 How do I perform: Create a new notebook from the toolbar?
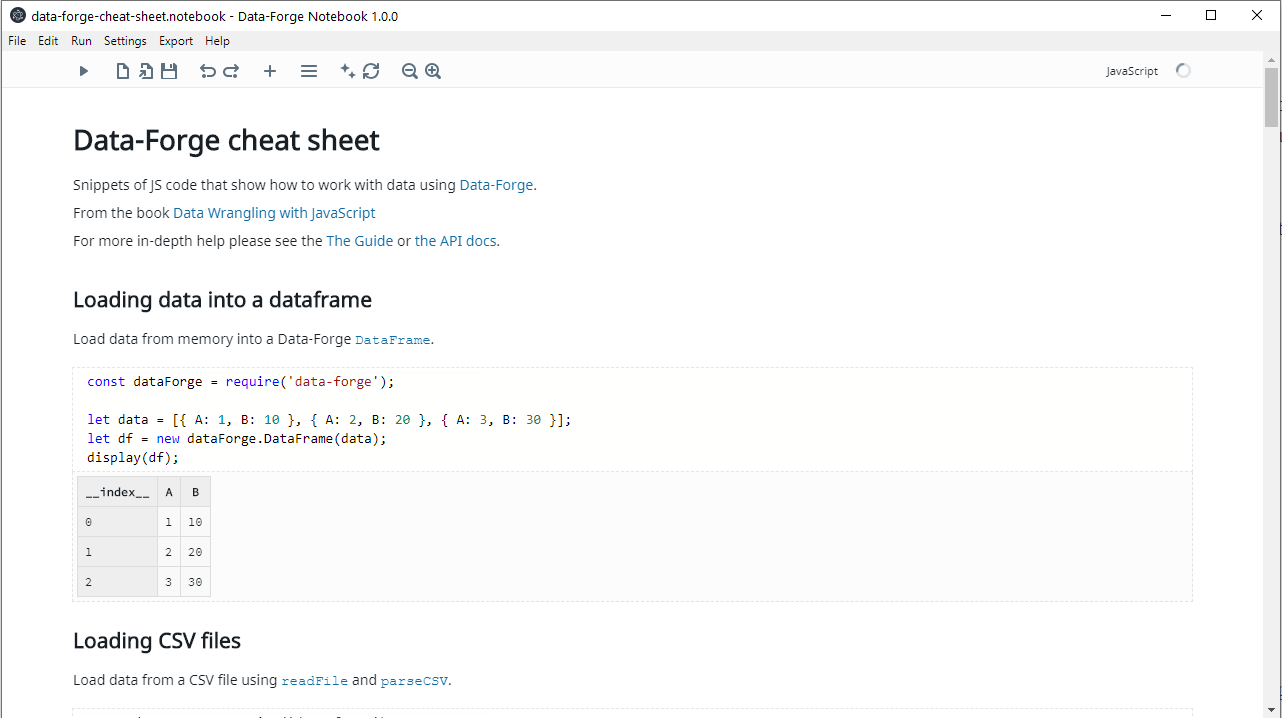(123, 71)
